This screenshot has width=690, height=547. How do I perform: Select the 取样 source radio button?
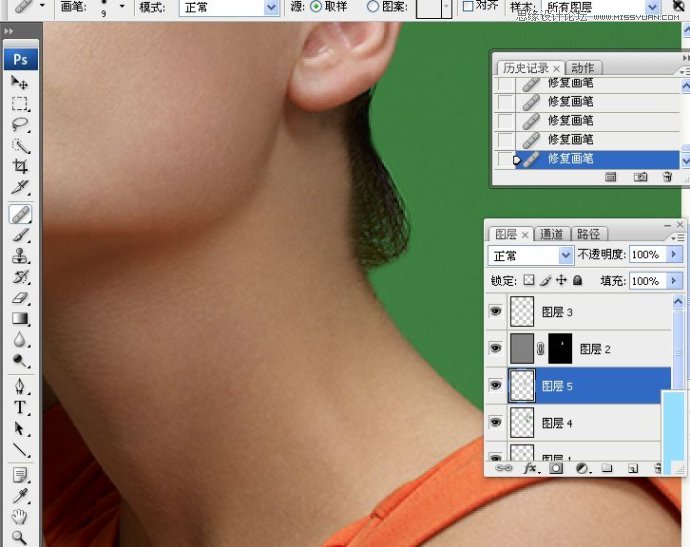[316, 6]
